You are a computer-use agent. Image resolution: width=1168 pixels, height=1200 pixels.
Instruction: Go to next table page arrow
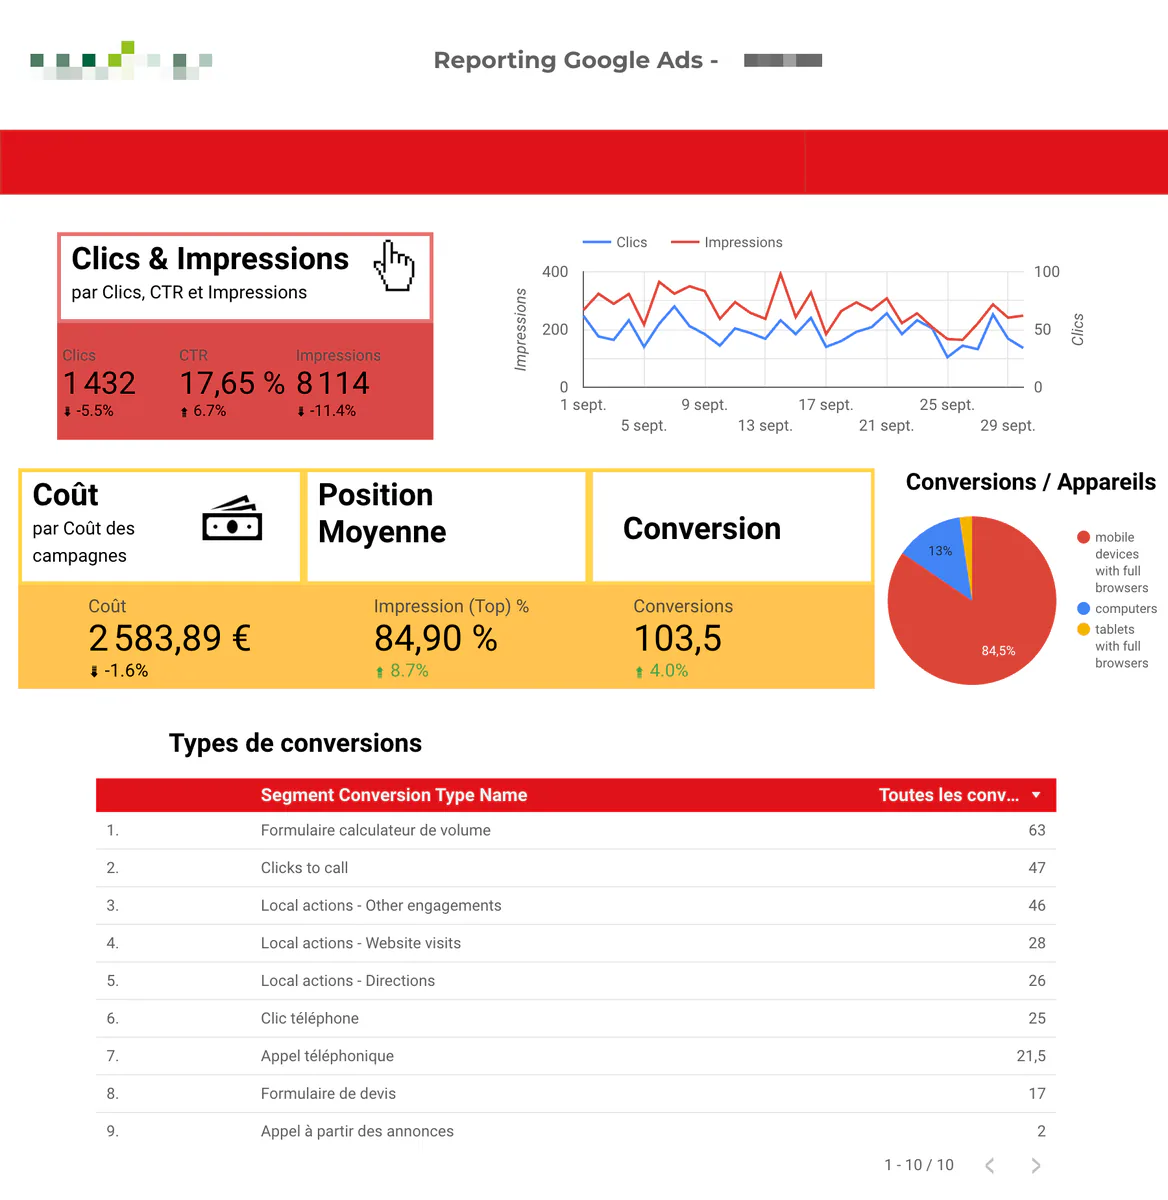(1036, 1165)
